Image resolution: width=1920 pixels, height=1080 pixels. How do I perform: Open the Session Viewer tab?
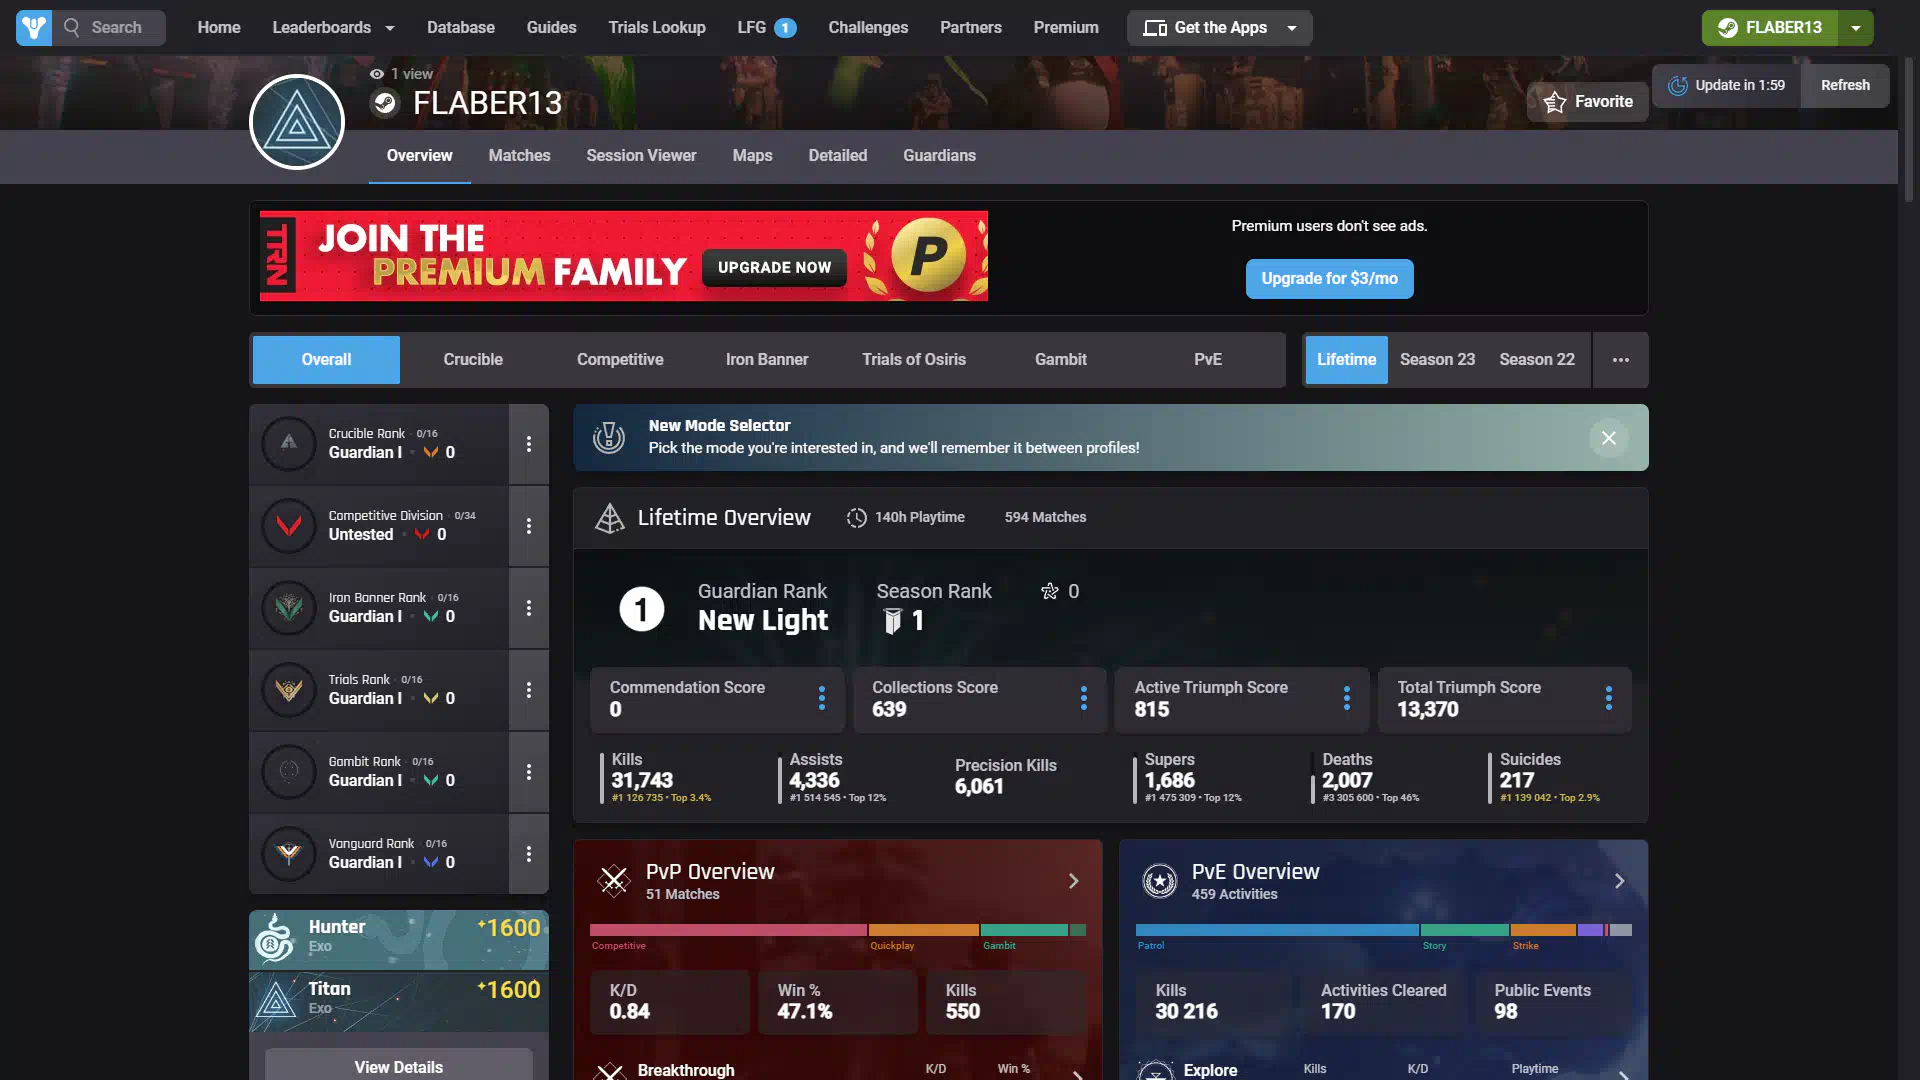pos(641,156)
